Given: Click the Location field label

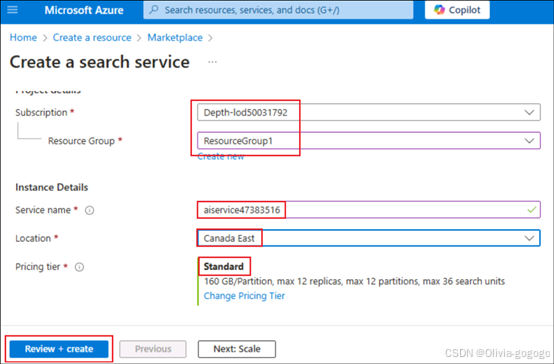Looking at the screenshot, I should point(33,239).
